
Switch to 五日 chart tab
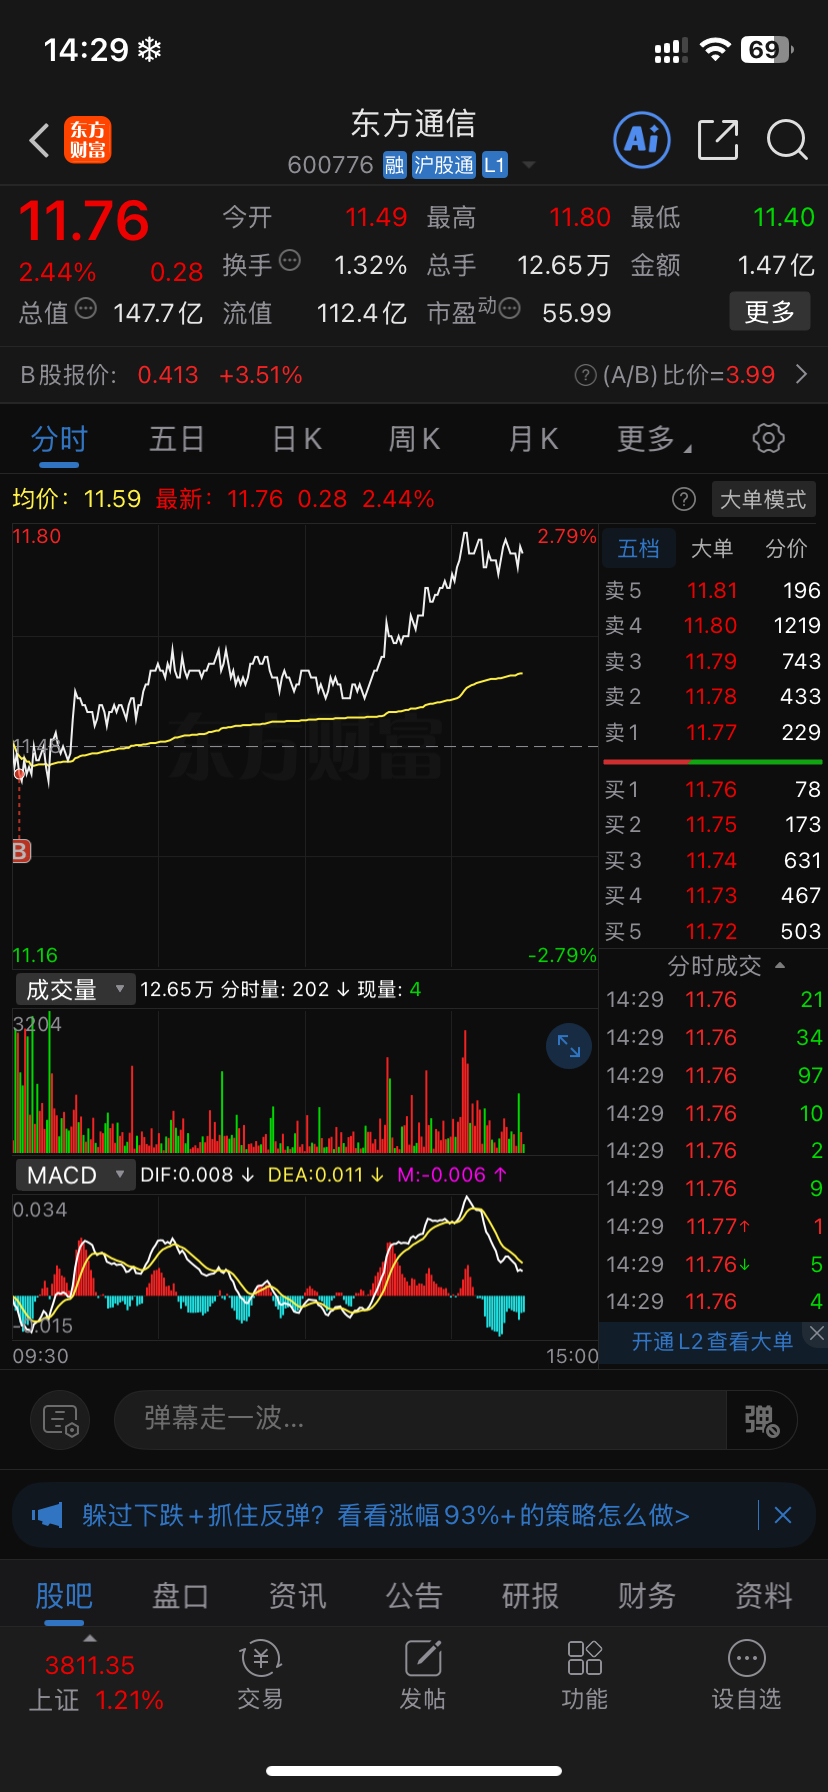pyautogui.click(x=177, y=439)
